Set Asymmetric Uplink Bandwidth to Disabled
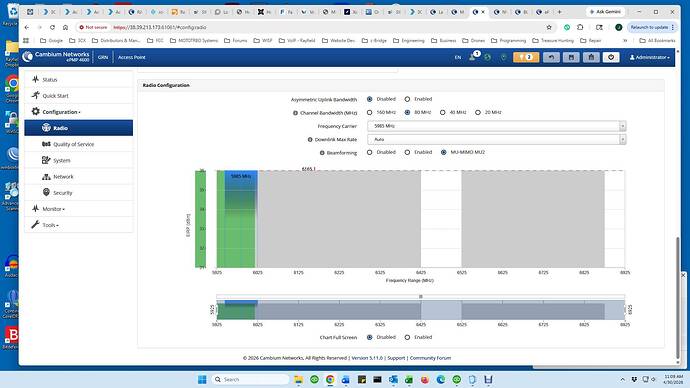The width and height of the screenshot is (690, 388). point(370,99)
